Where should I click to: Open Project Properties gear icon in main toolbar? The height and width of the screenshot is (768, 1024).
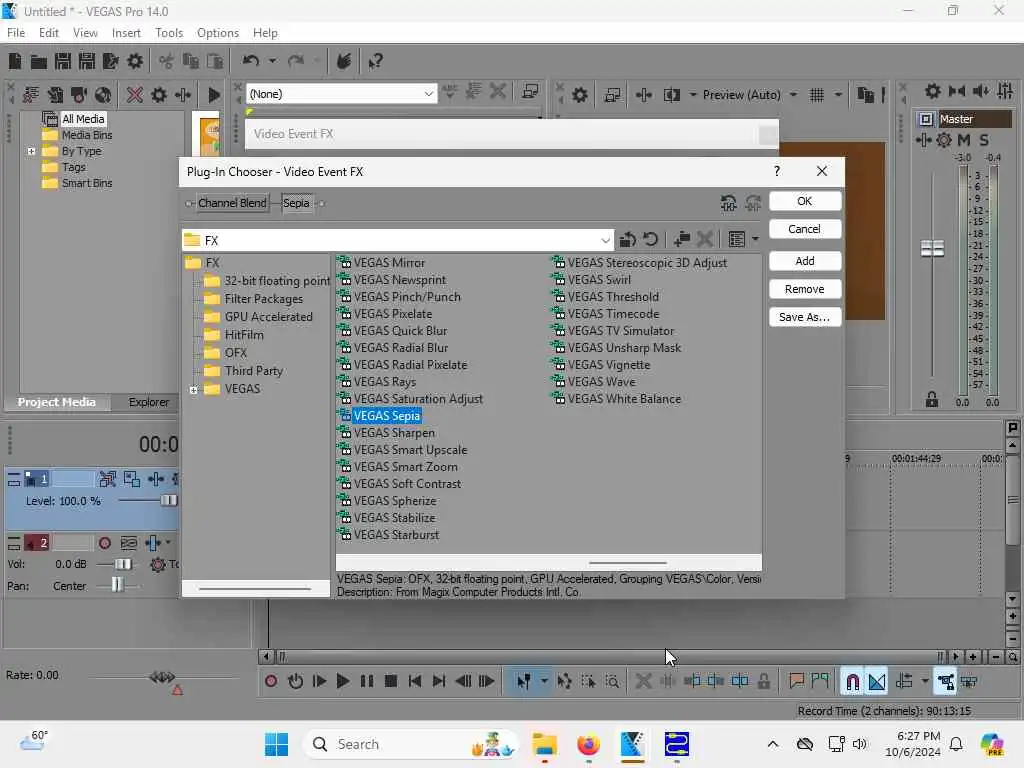click(135, 61)
